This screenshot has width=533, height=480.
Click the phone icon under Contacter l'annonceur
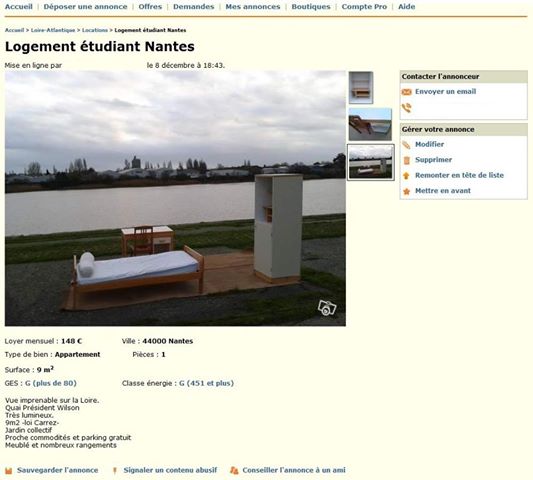pyautogui.click(x=407, y=108)
